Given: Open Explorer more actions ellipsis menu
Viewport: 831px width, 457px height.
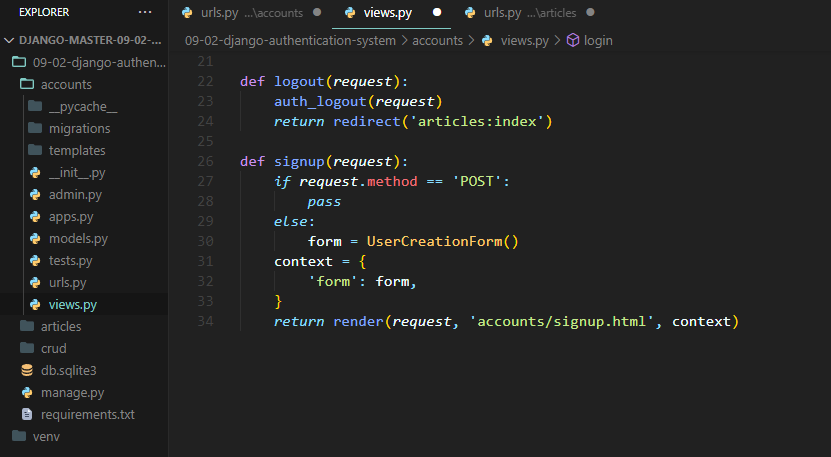Looking at the screenshot, I should [x=145, y=12].
